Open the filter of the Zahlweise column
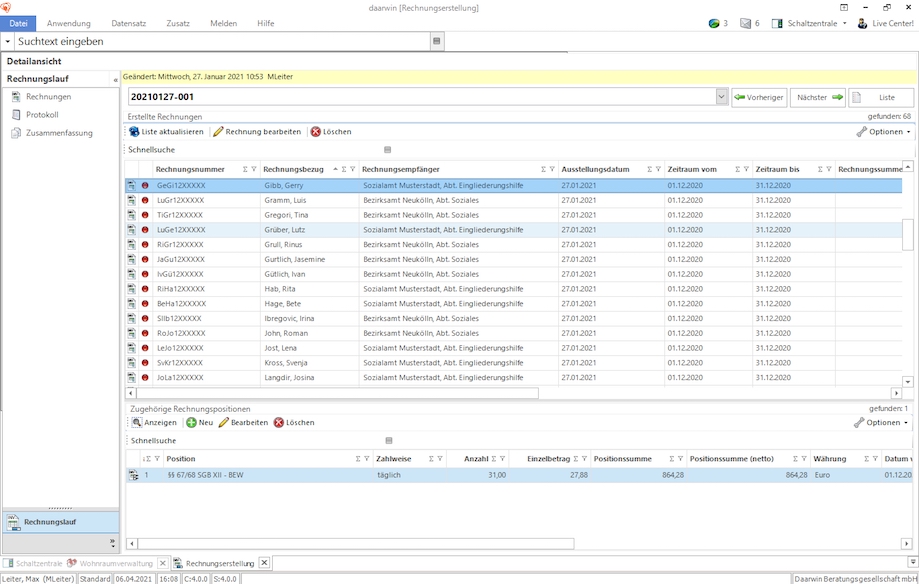Image resolution: width=919 pixels, height=584 pixels. (x=440, y=459)
